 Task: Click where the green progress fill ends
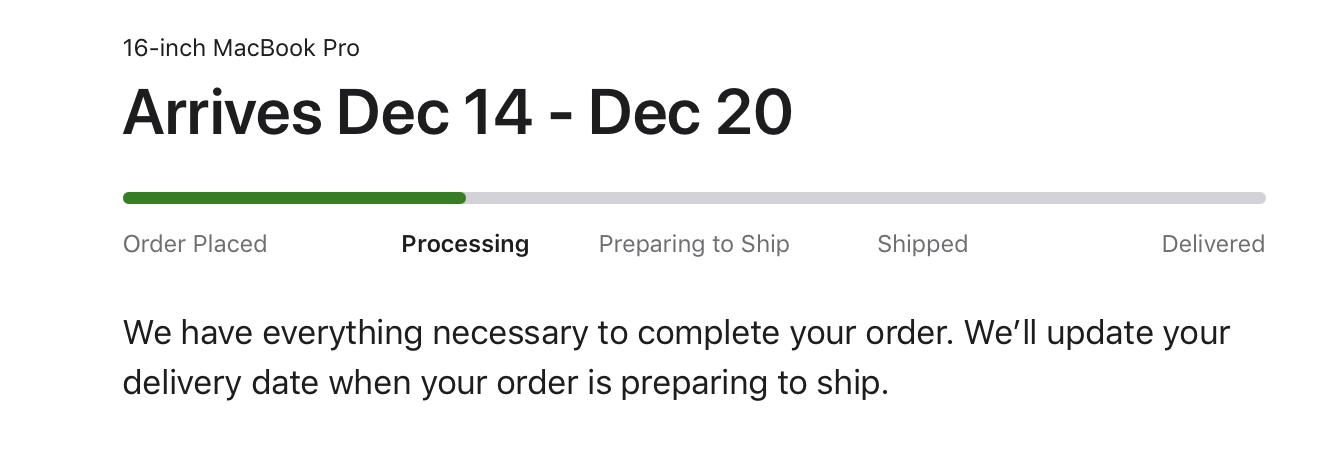tap(463, 198)
